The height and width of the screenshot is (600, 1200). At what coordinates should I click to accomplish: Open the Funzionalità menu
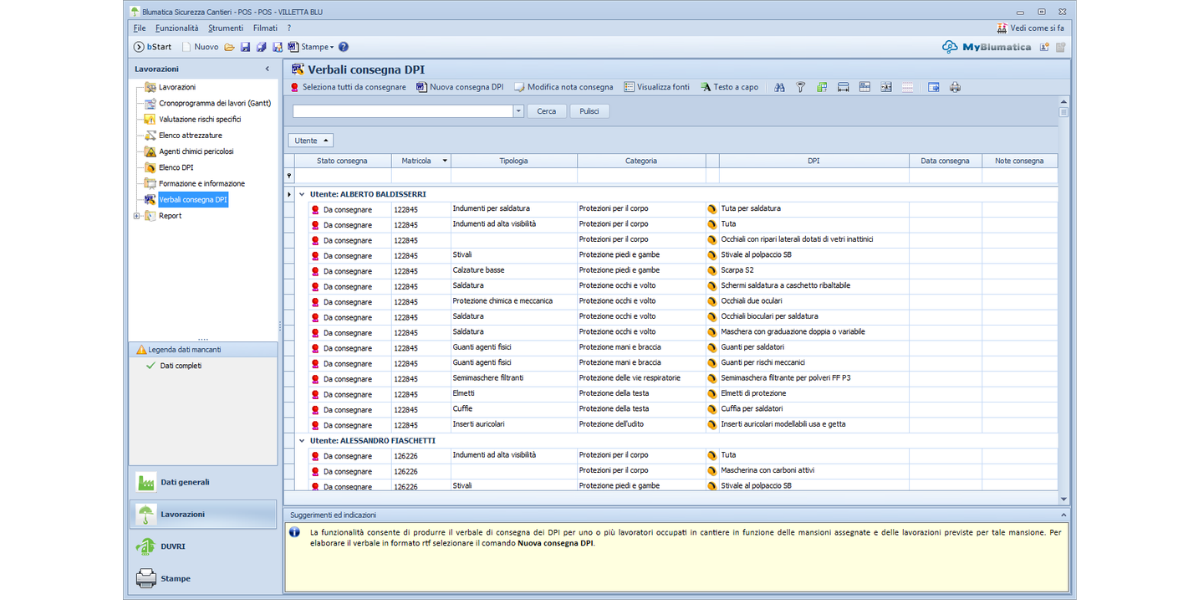click(x=177, y=28)
